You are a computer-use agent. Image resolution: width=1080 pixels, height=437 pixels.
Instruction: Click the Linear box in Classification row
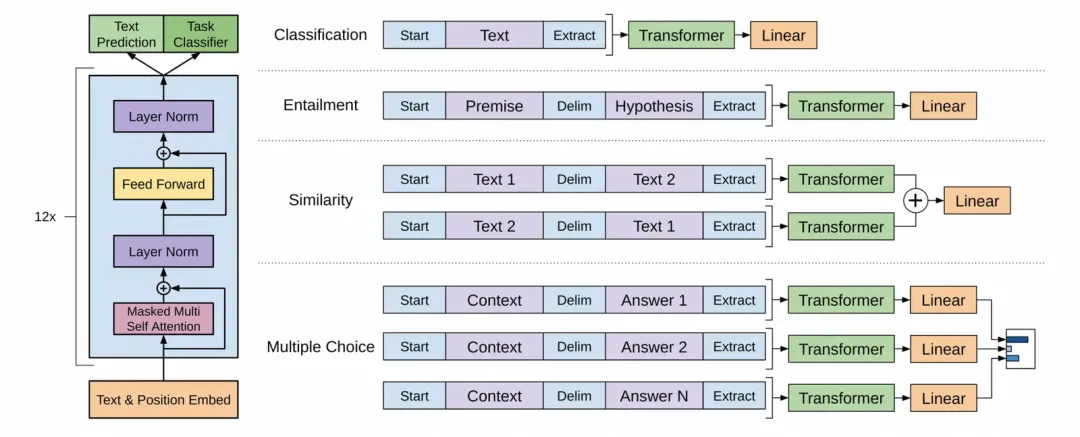point(784,35)
